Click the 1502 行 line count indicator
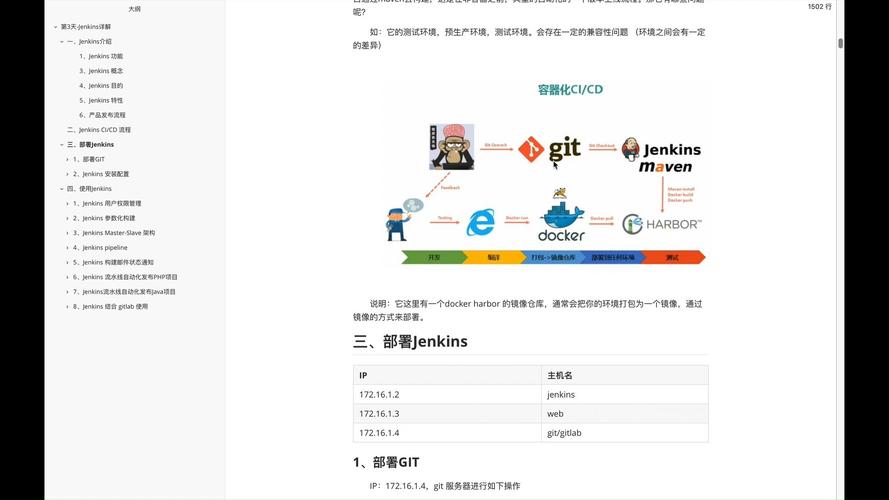This screenshot has height=500, width=889. coord(820,7)
